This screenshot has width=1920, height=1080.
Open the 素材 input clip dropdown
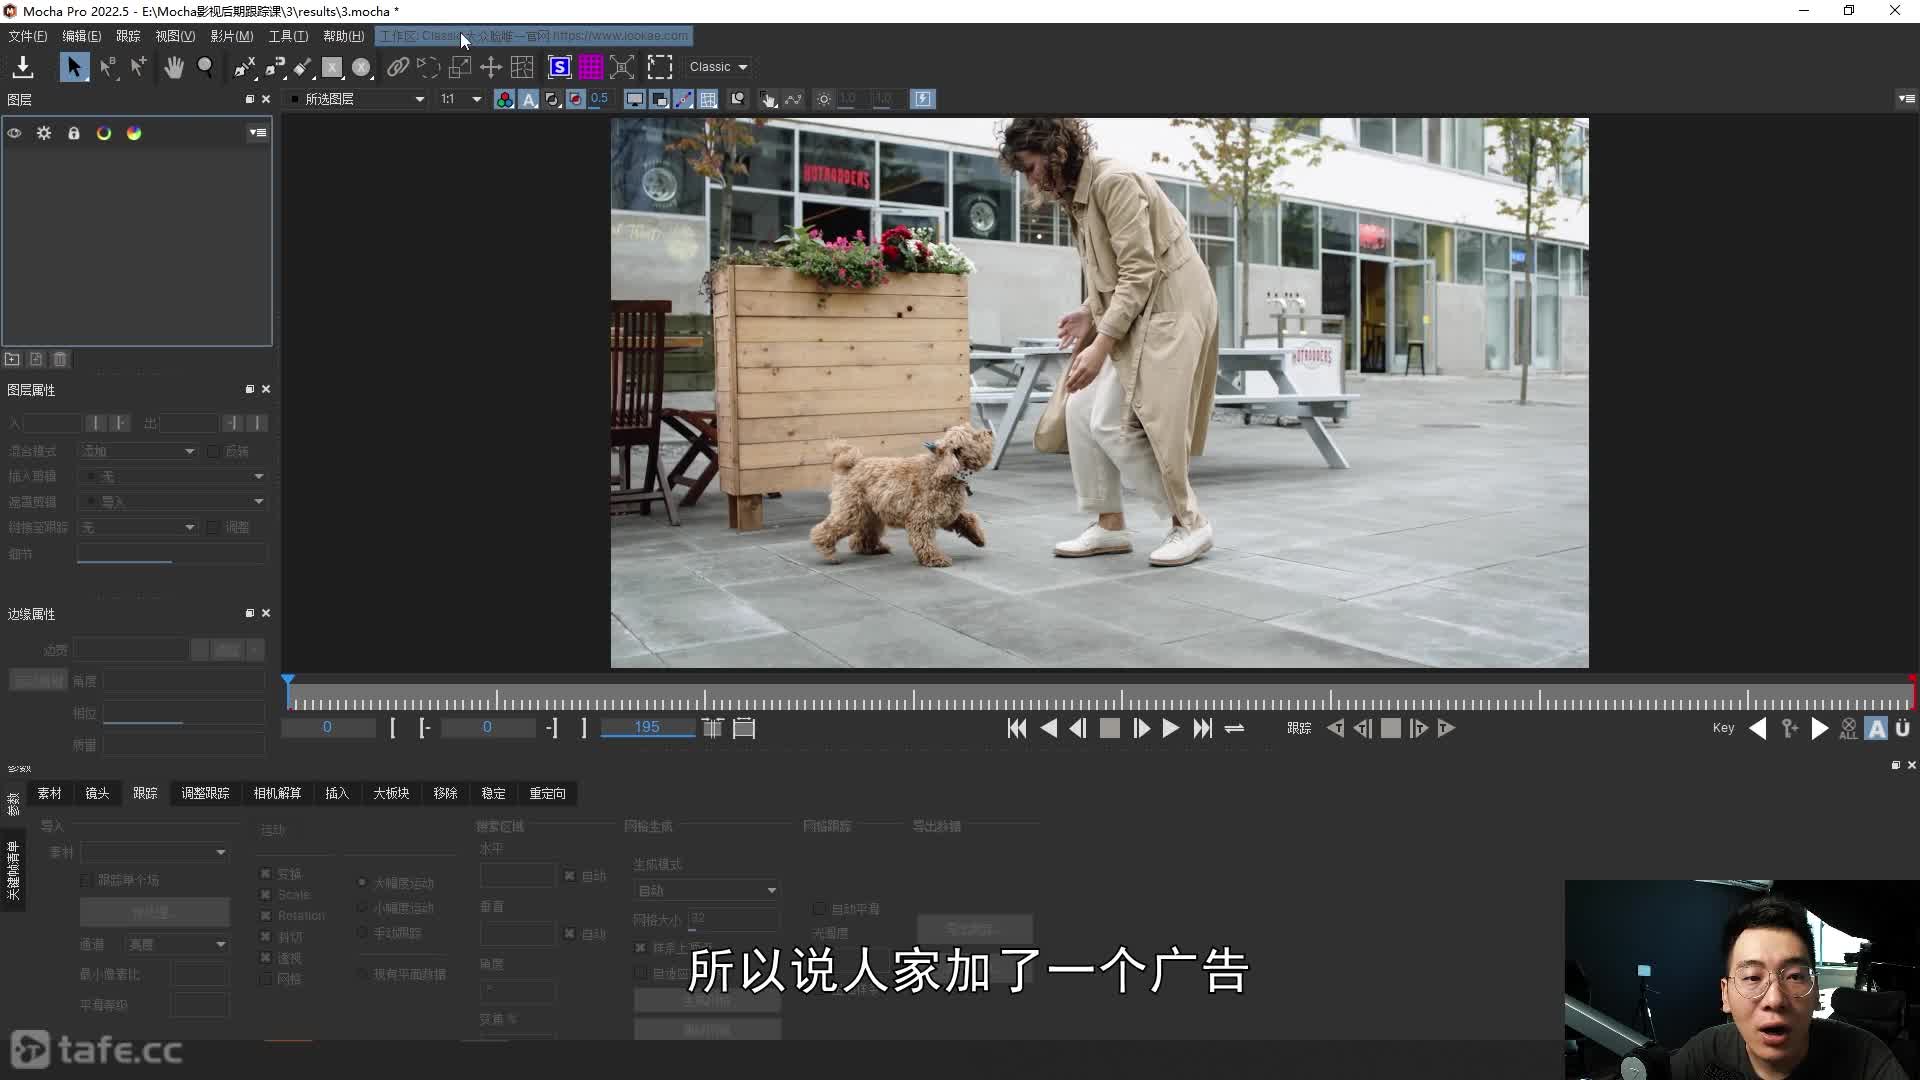(x=155, y=852)
